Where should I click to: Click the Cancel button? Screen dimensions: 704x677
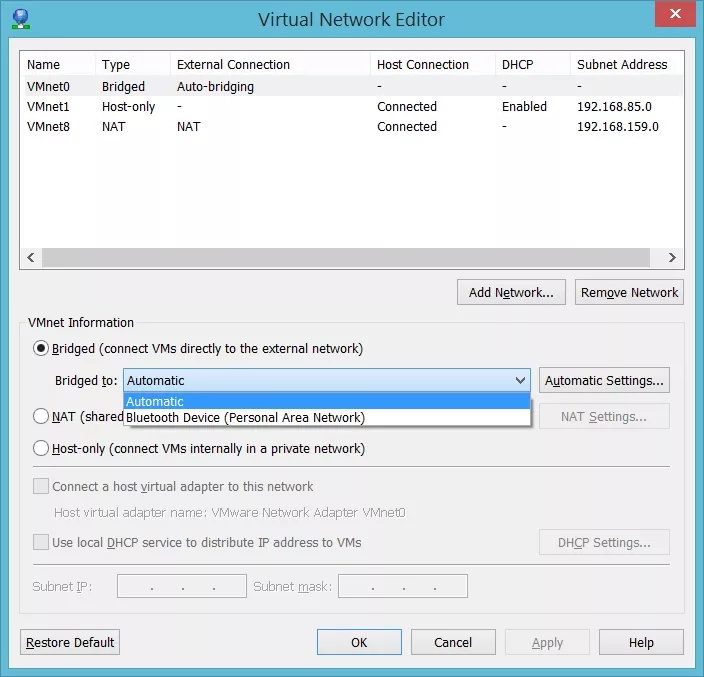coord(453,642)
